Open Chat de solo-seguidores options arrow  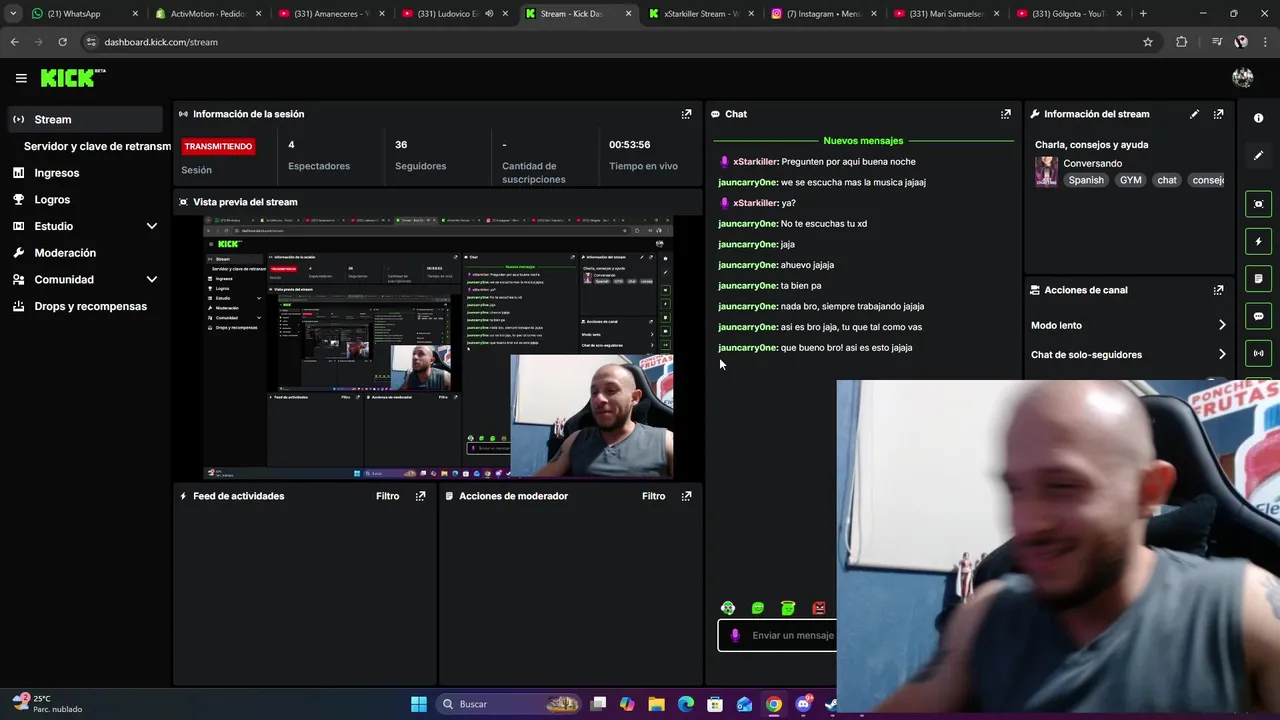tap(1222, 354)
